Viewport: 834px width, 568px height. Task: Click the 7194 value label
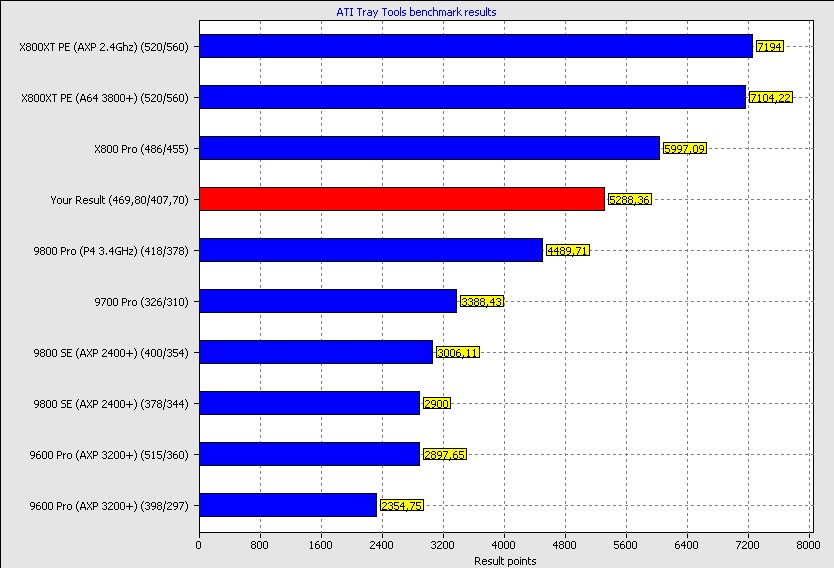(x=770, y=46)
